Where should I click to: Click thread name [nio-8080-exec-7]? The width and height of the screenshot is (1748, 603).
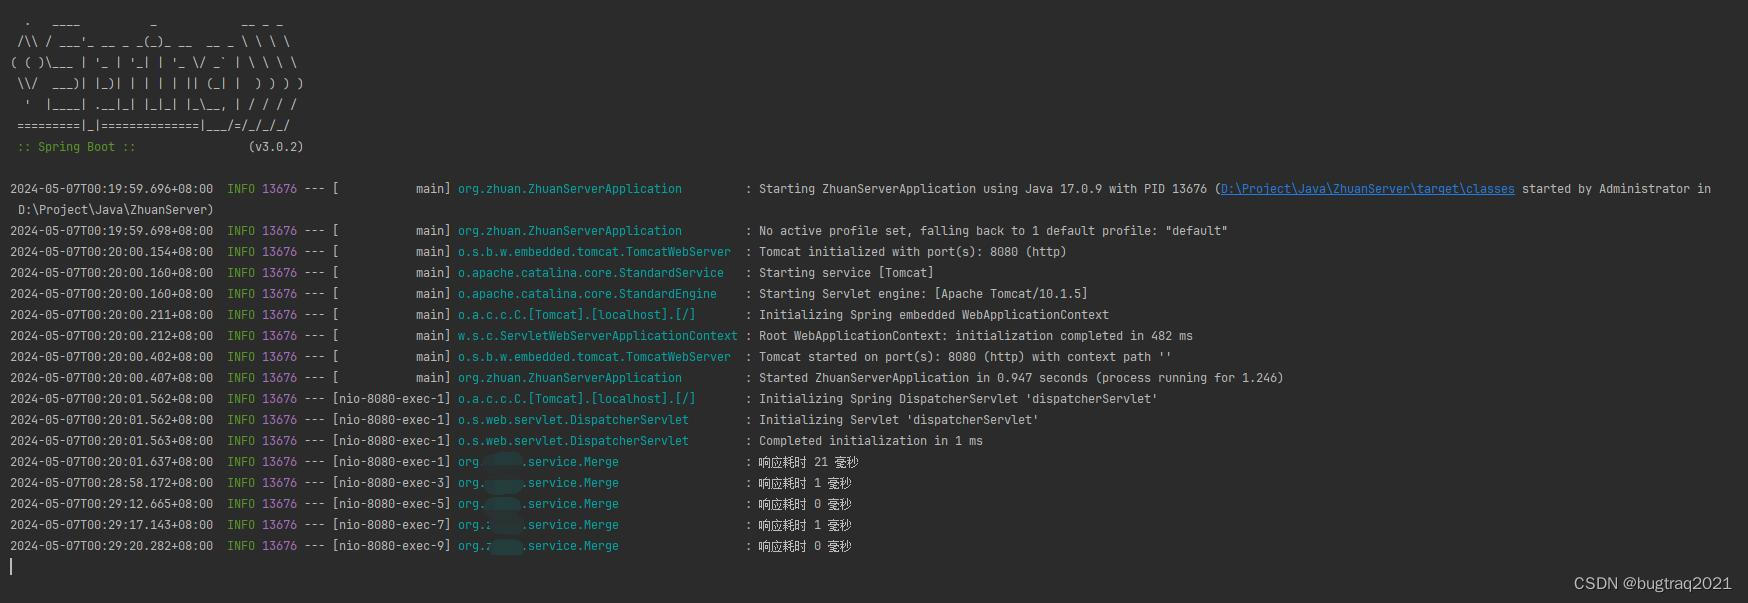click(x=392, y=525)
